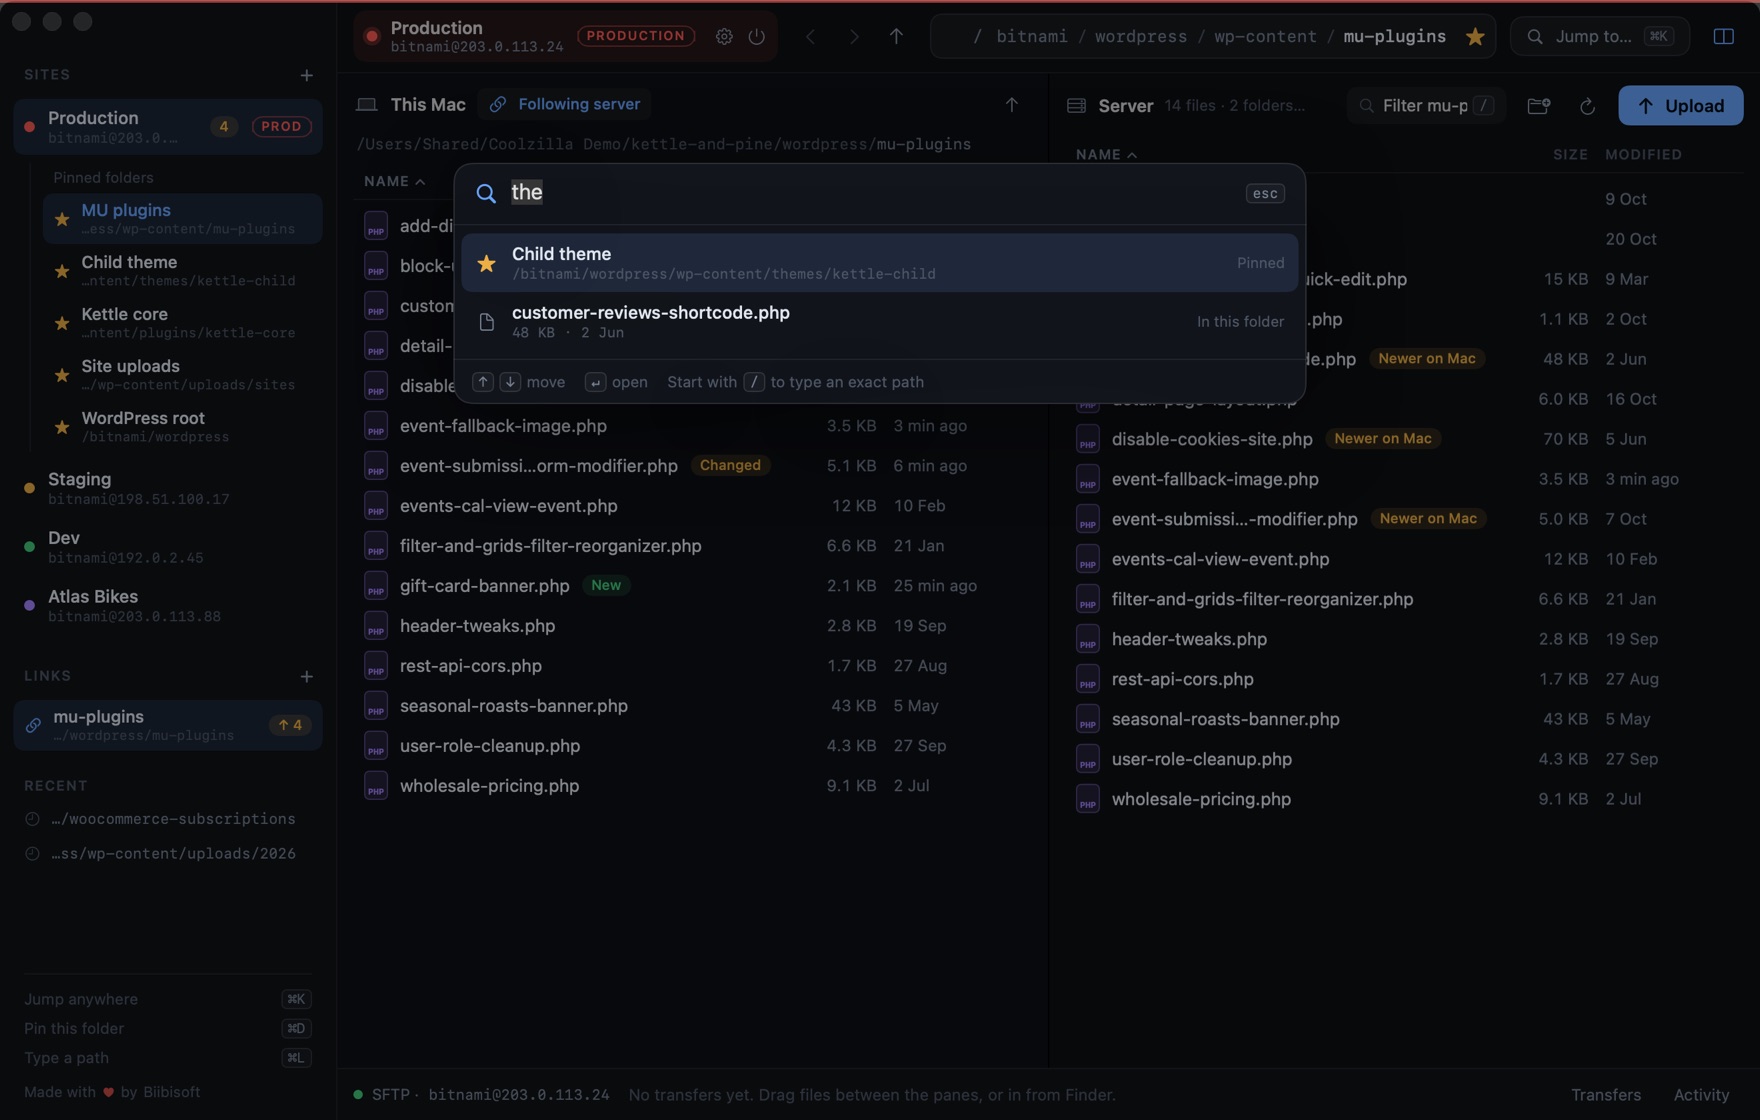Refresh the server file listing

click(1587, 106)
